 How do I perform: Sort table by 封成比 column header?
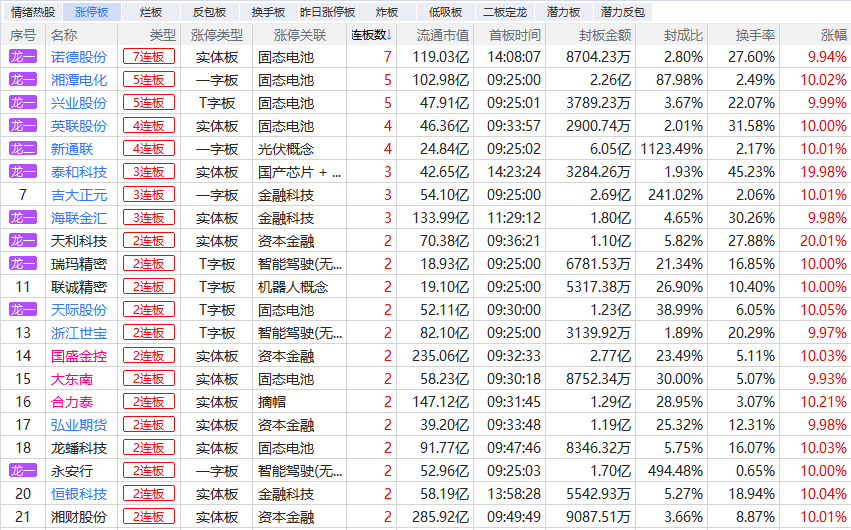tap(683, 35)
